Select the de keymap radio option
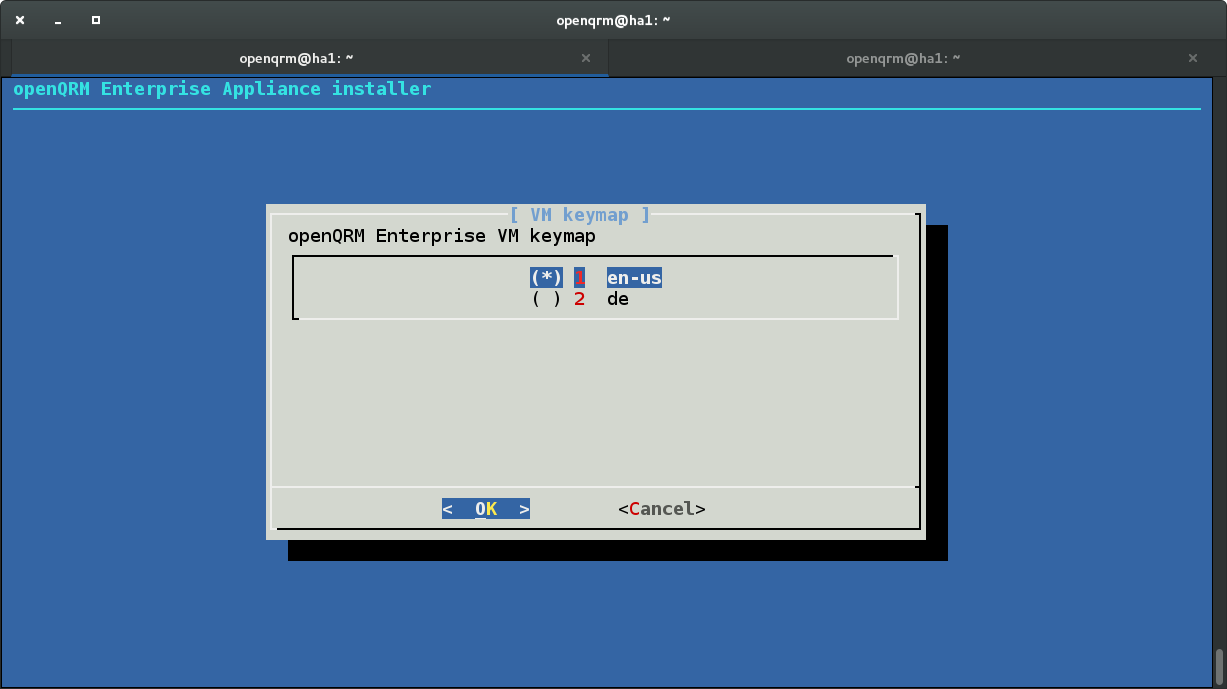The image size is (1227, 689). (x=546, y=299)
